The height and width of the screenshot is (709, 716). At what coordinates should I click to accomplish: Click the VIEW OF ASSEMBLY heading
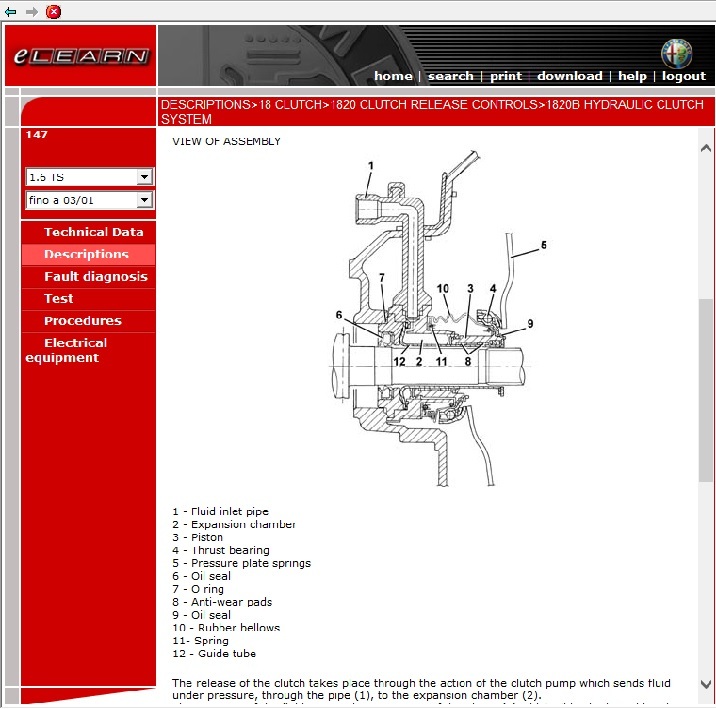coord(226,141)
